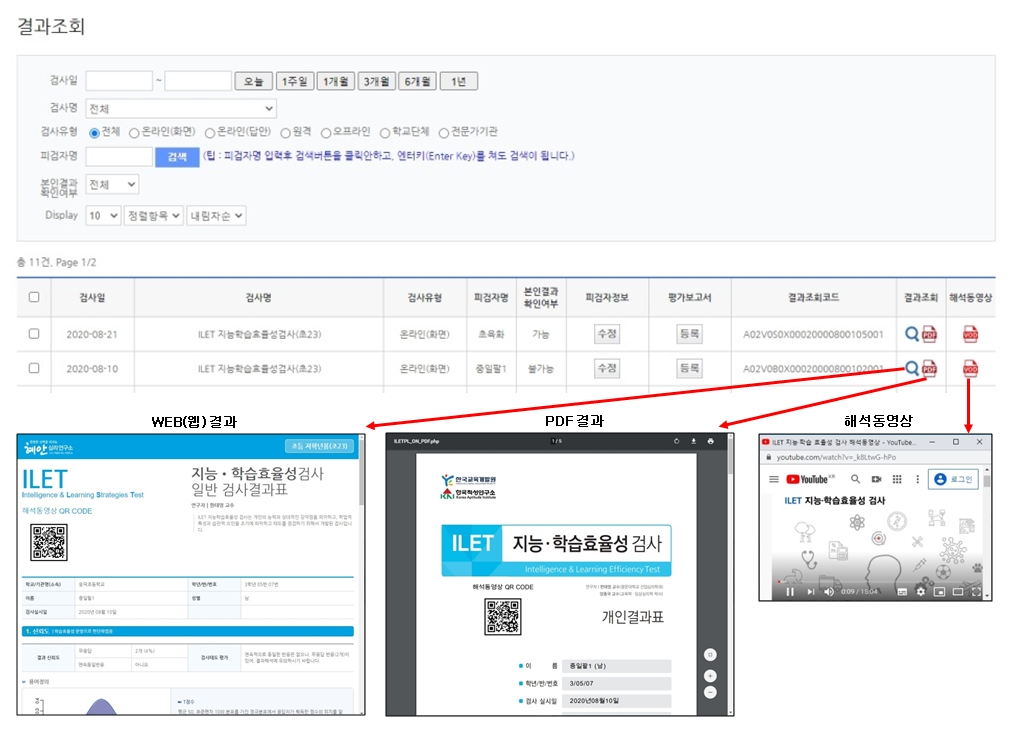Open web result for 2020-08-21 test row
This screenshot has width=1013, height=737.
(912, 334)
